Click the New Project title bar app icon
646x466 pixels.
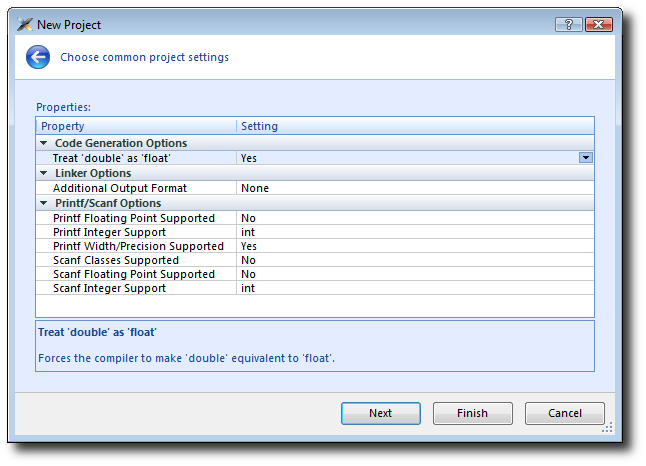[x=24, y=24]
